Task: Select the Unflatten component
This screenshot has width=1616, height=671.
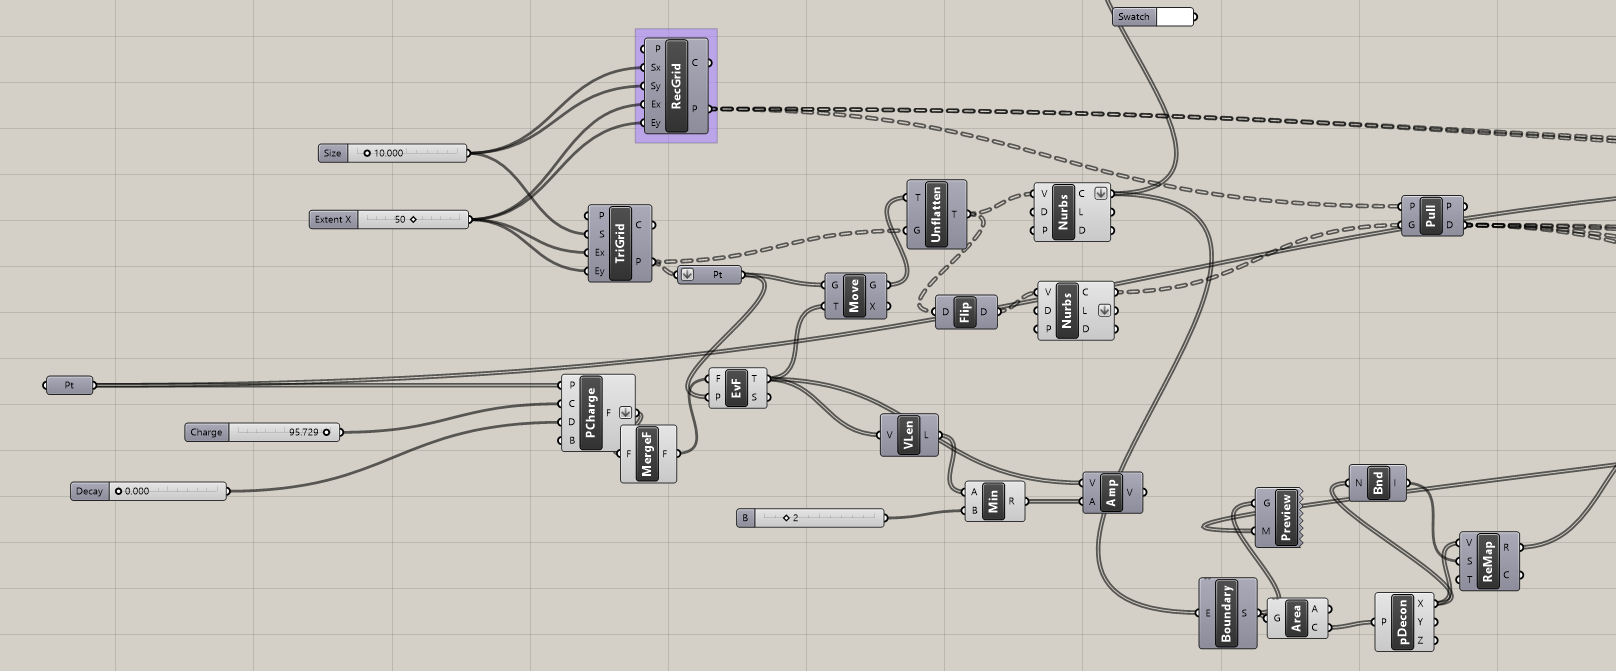Action: tap(936, 214)
